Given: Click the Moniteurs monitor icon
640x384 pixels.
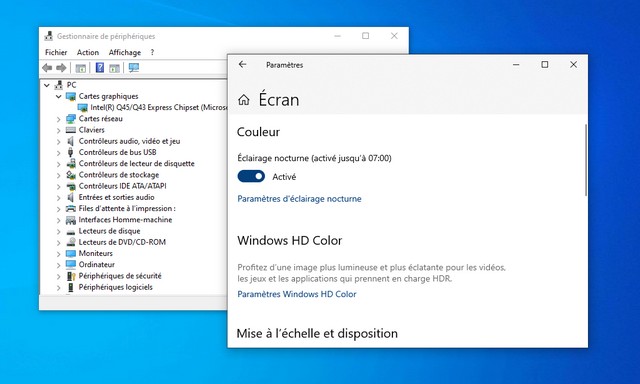Looking at the screenshot, I should 71,253.
